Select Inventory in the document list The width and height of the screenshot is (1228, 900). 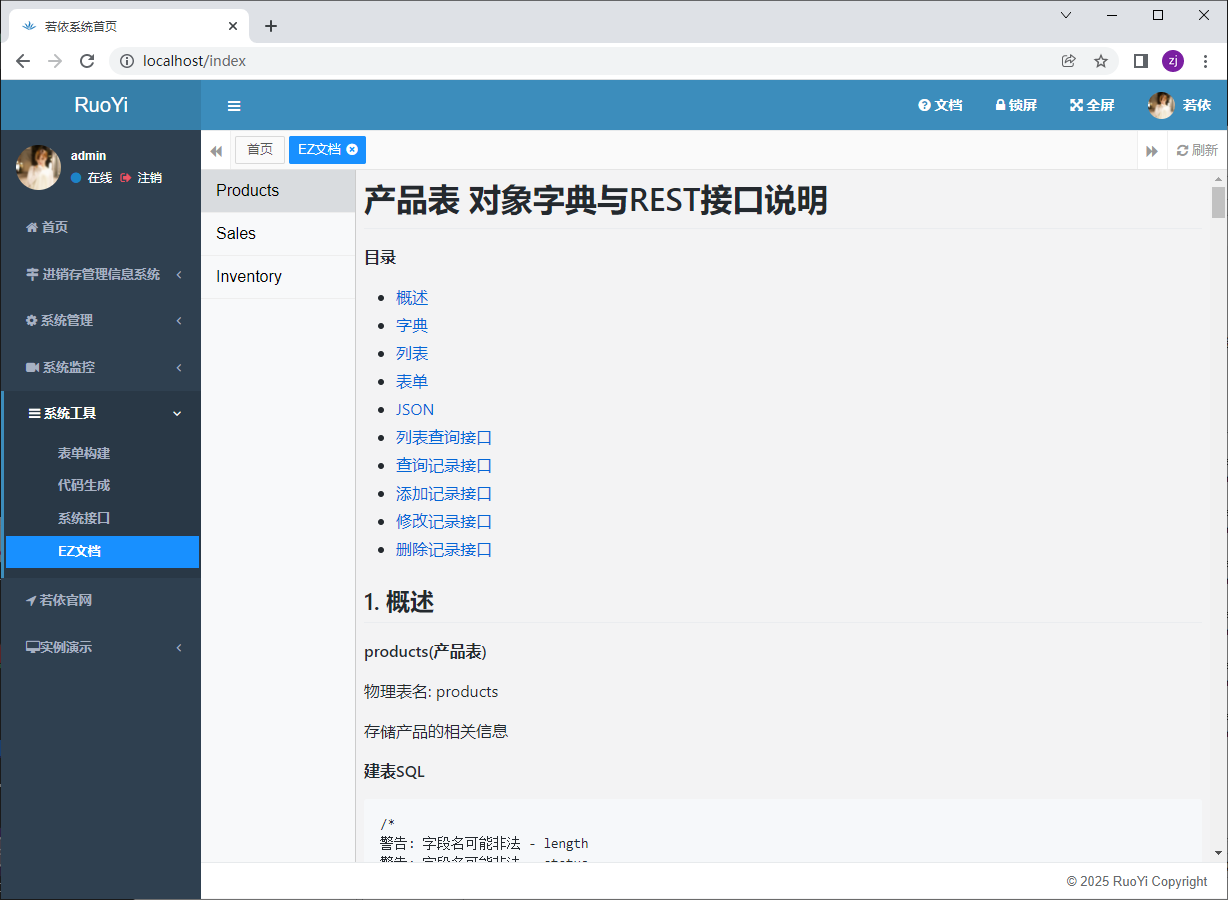point(249,276)
